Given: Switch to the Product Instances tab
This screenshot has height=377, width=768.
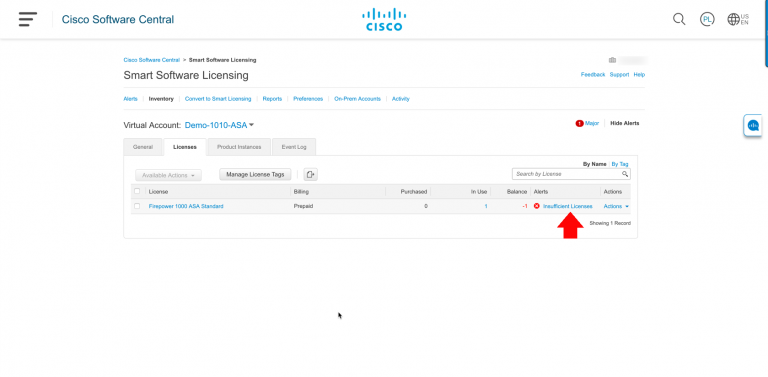Looking at the screenshot, I should 239,147.
